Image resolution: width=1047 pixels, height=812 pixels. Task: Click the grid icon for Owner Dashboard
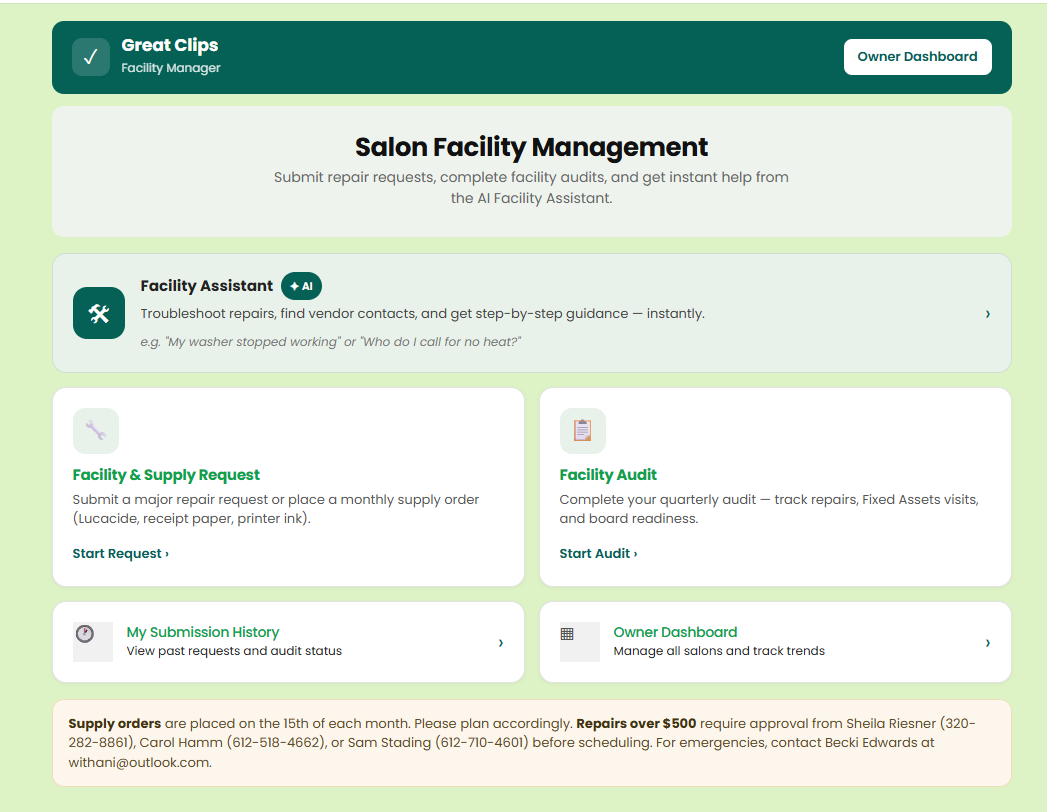tap(567, 634)
